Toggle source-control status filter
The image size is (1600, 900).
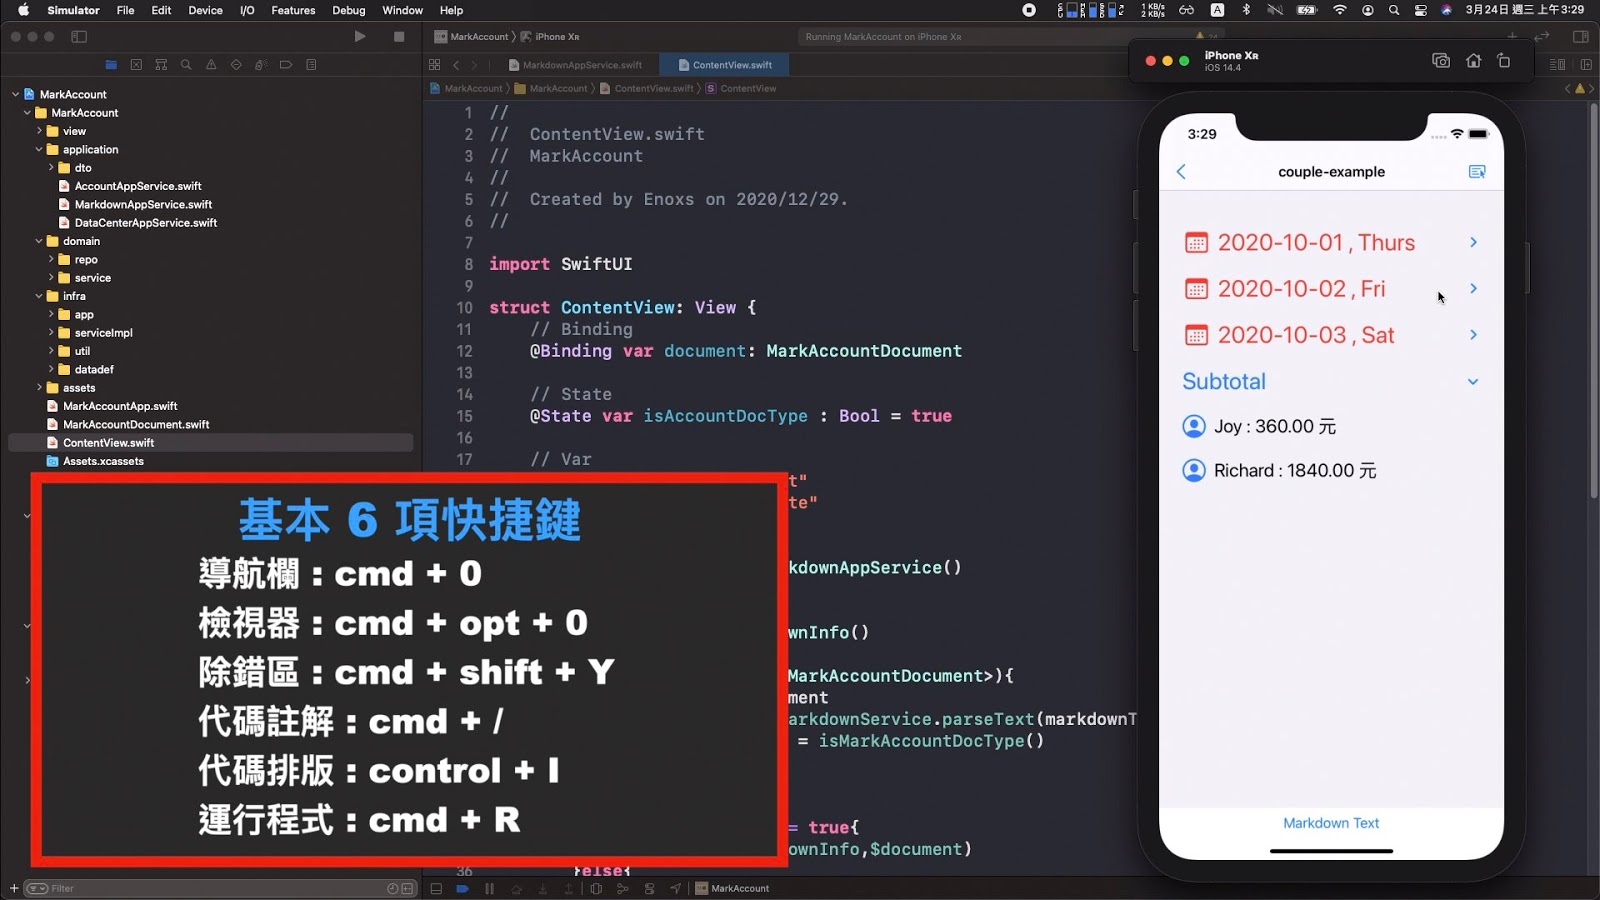pyautogui.click(x=408, y=888)
